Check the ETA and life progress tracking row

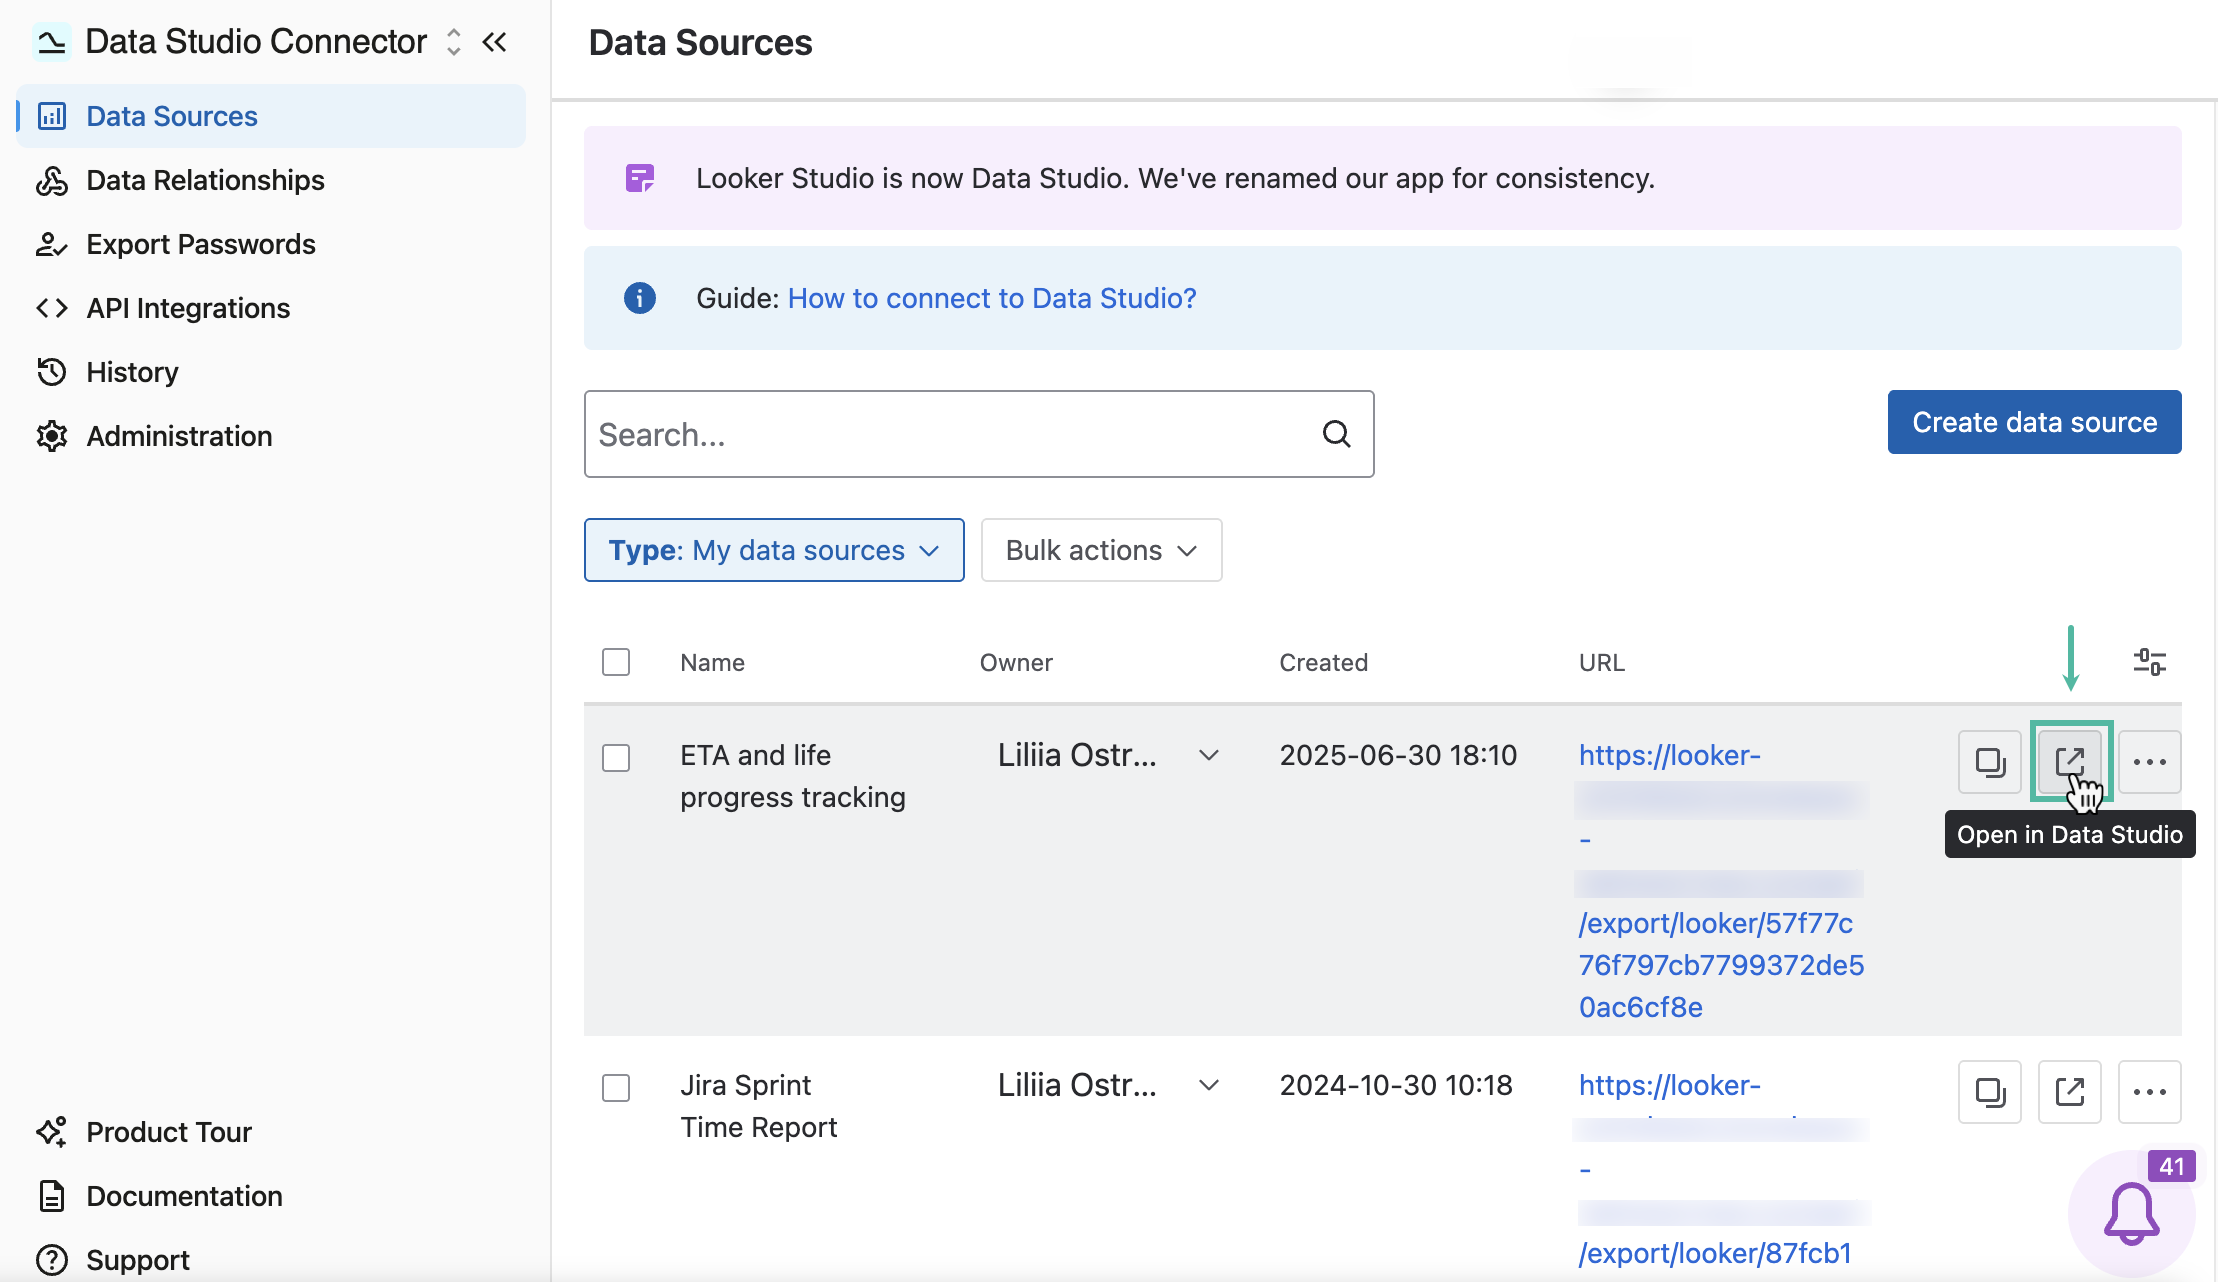[x=616, y=758]
